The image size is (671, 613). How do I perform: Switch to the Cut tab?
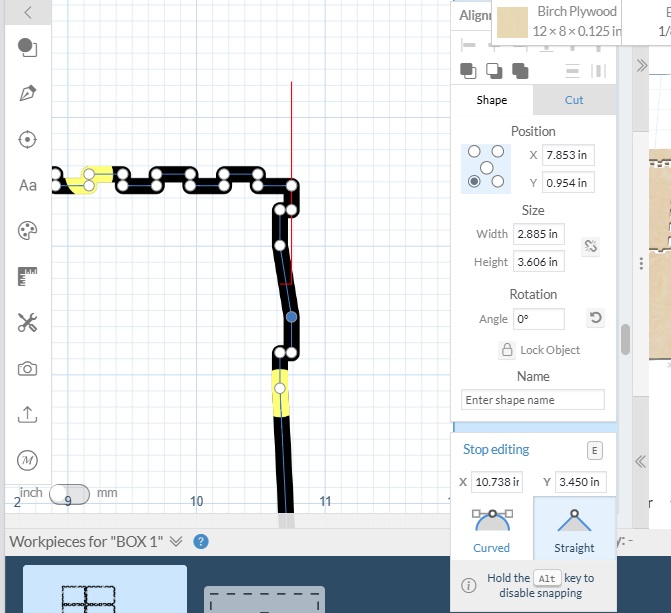click(x=574, y=100)
